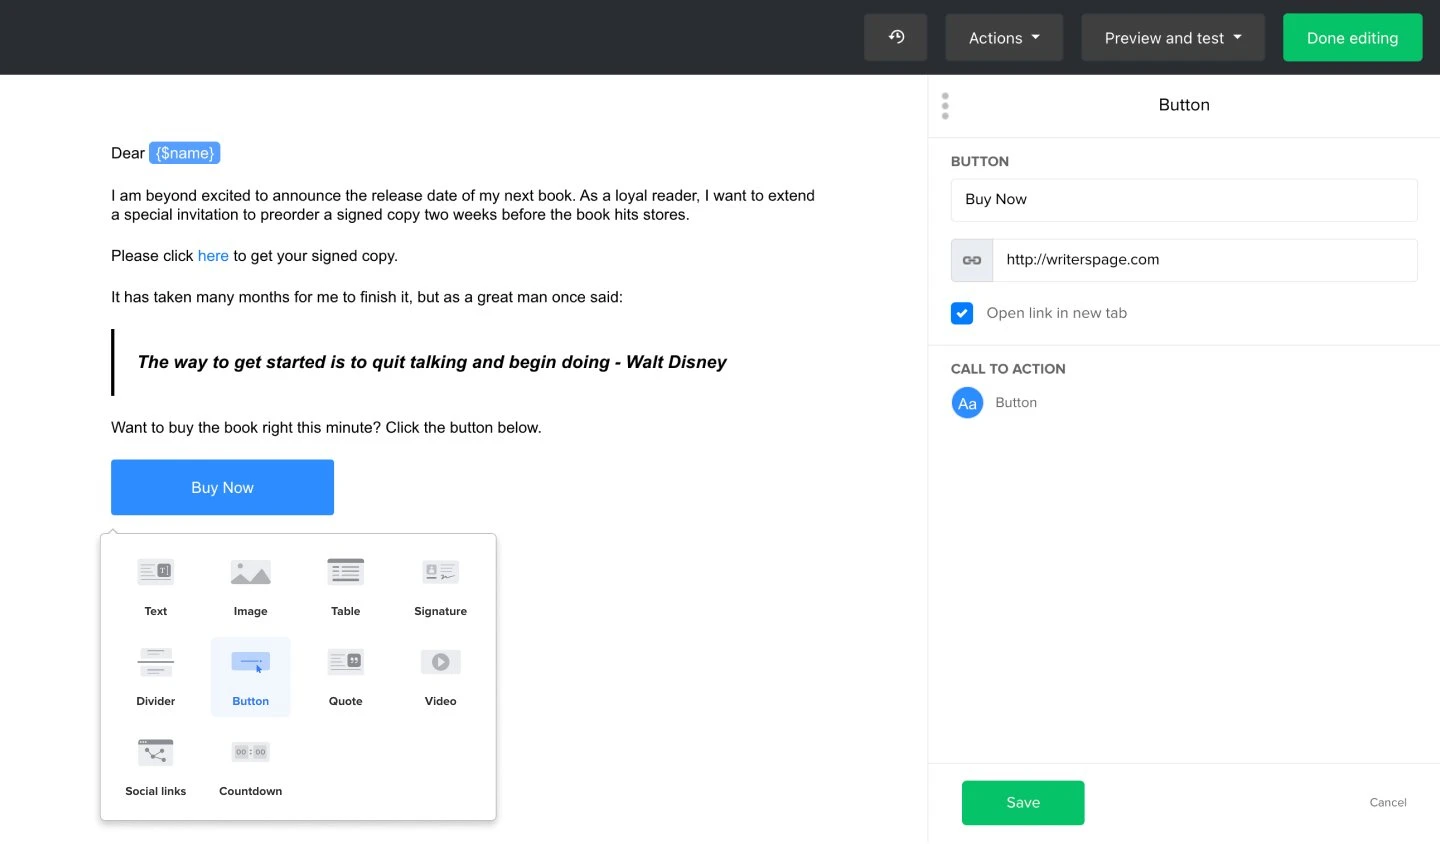Open the Aa Button style swatch
Viewport: 1440px width, 844px height.
(967, 403)
